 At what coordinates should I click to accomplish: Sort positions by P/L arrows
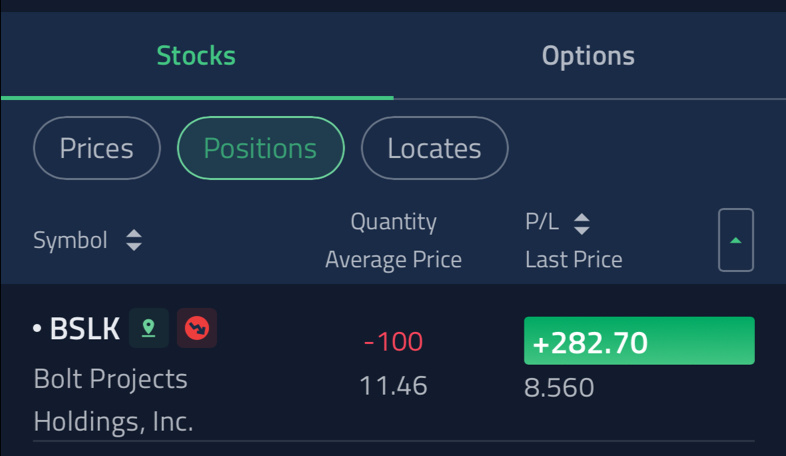pos(581,223)
